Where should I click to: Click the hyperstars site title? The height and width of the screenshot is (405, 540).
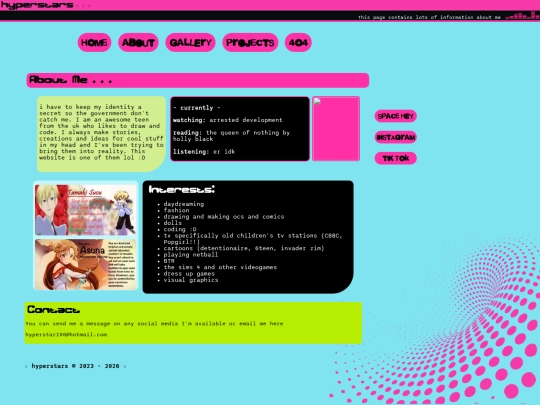(x=37, y=5)
